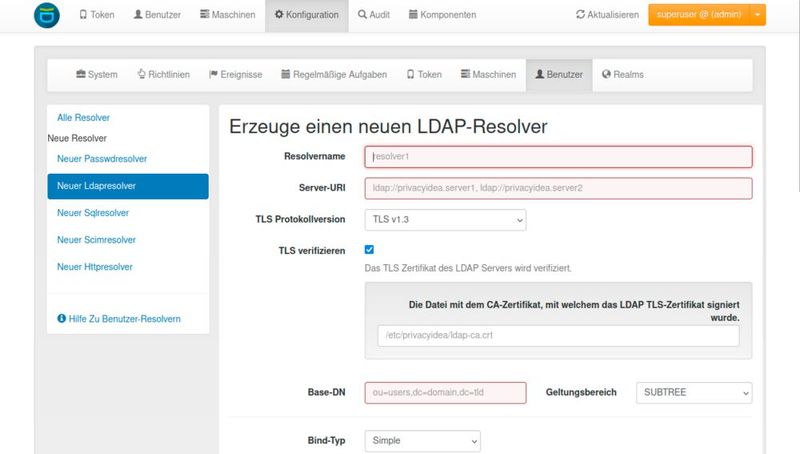Open Bind-Typ Simple dropdown
This screenshot has height=454, width=800.
[x=422, y=441]
